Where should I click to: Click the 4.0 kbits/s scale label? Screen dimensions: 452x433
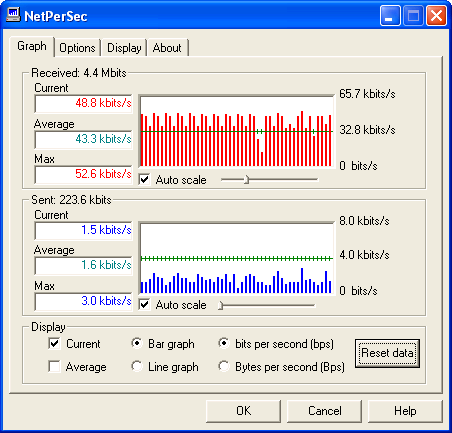point(364,255)
